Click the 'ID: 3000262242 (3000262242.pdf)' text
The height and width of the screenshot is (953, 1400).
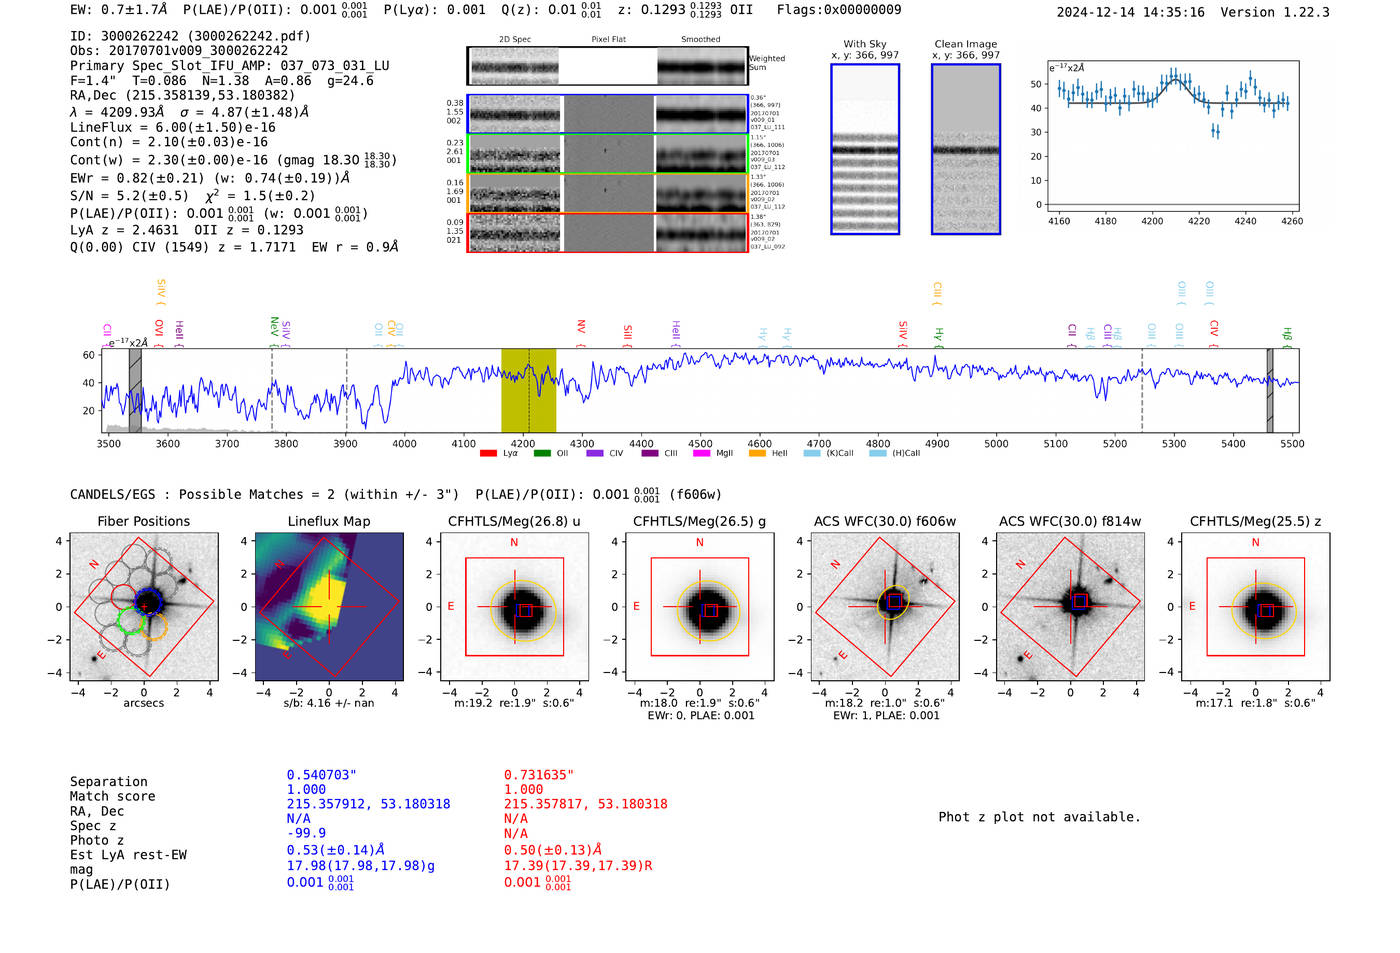(x=190, y=36)
